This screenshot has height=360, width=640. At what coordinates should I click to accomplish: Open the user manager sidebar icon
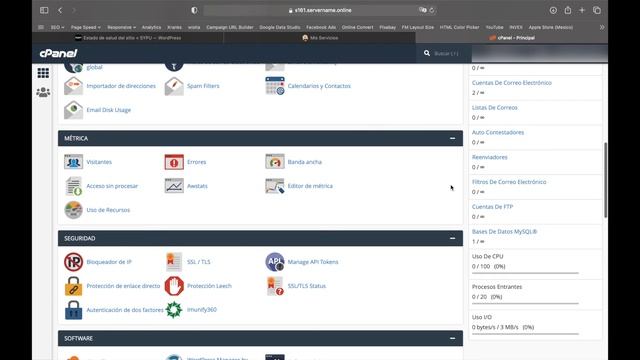point(43,92)
